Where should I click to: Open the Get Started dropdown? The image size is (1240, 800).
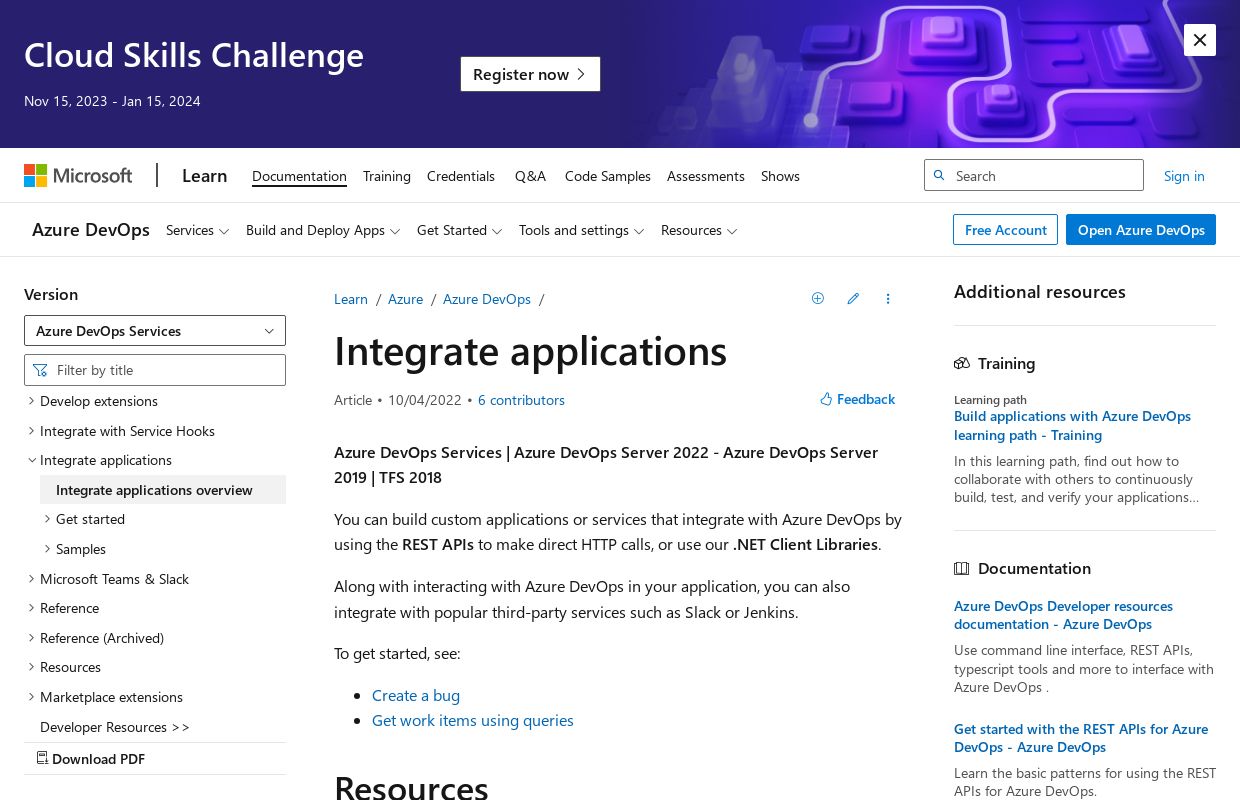tap(460, 230)
